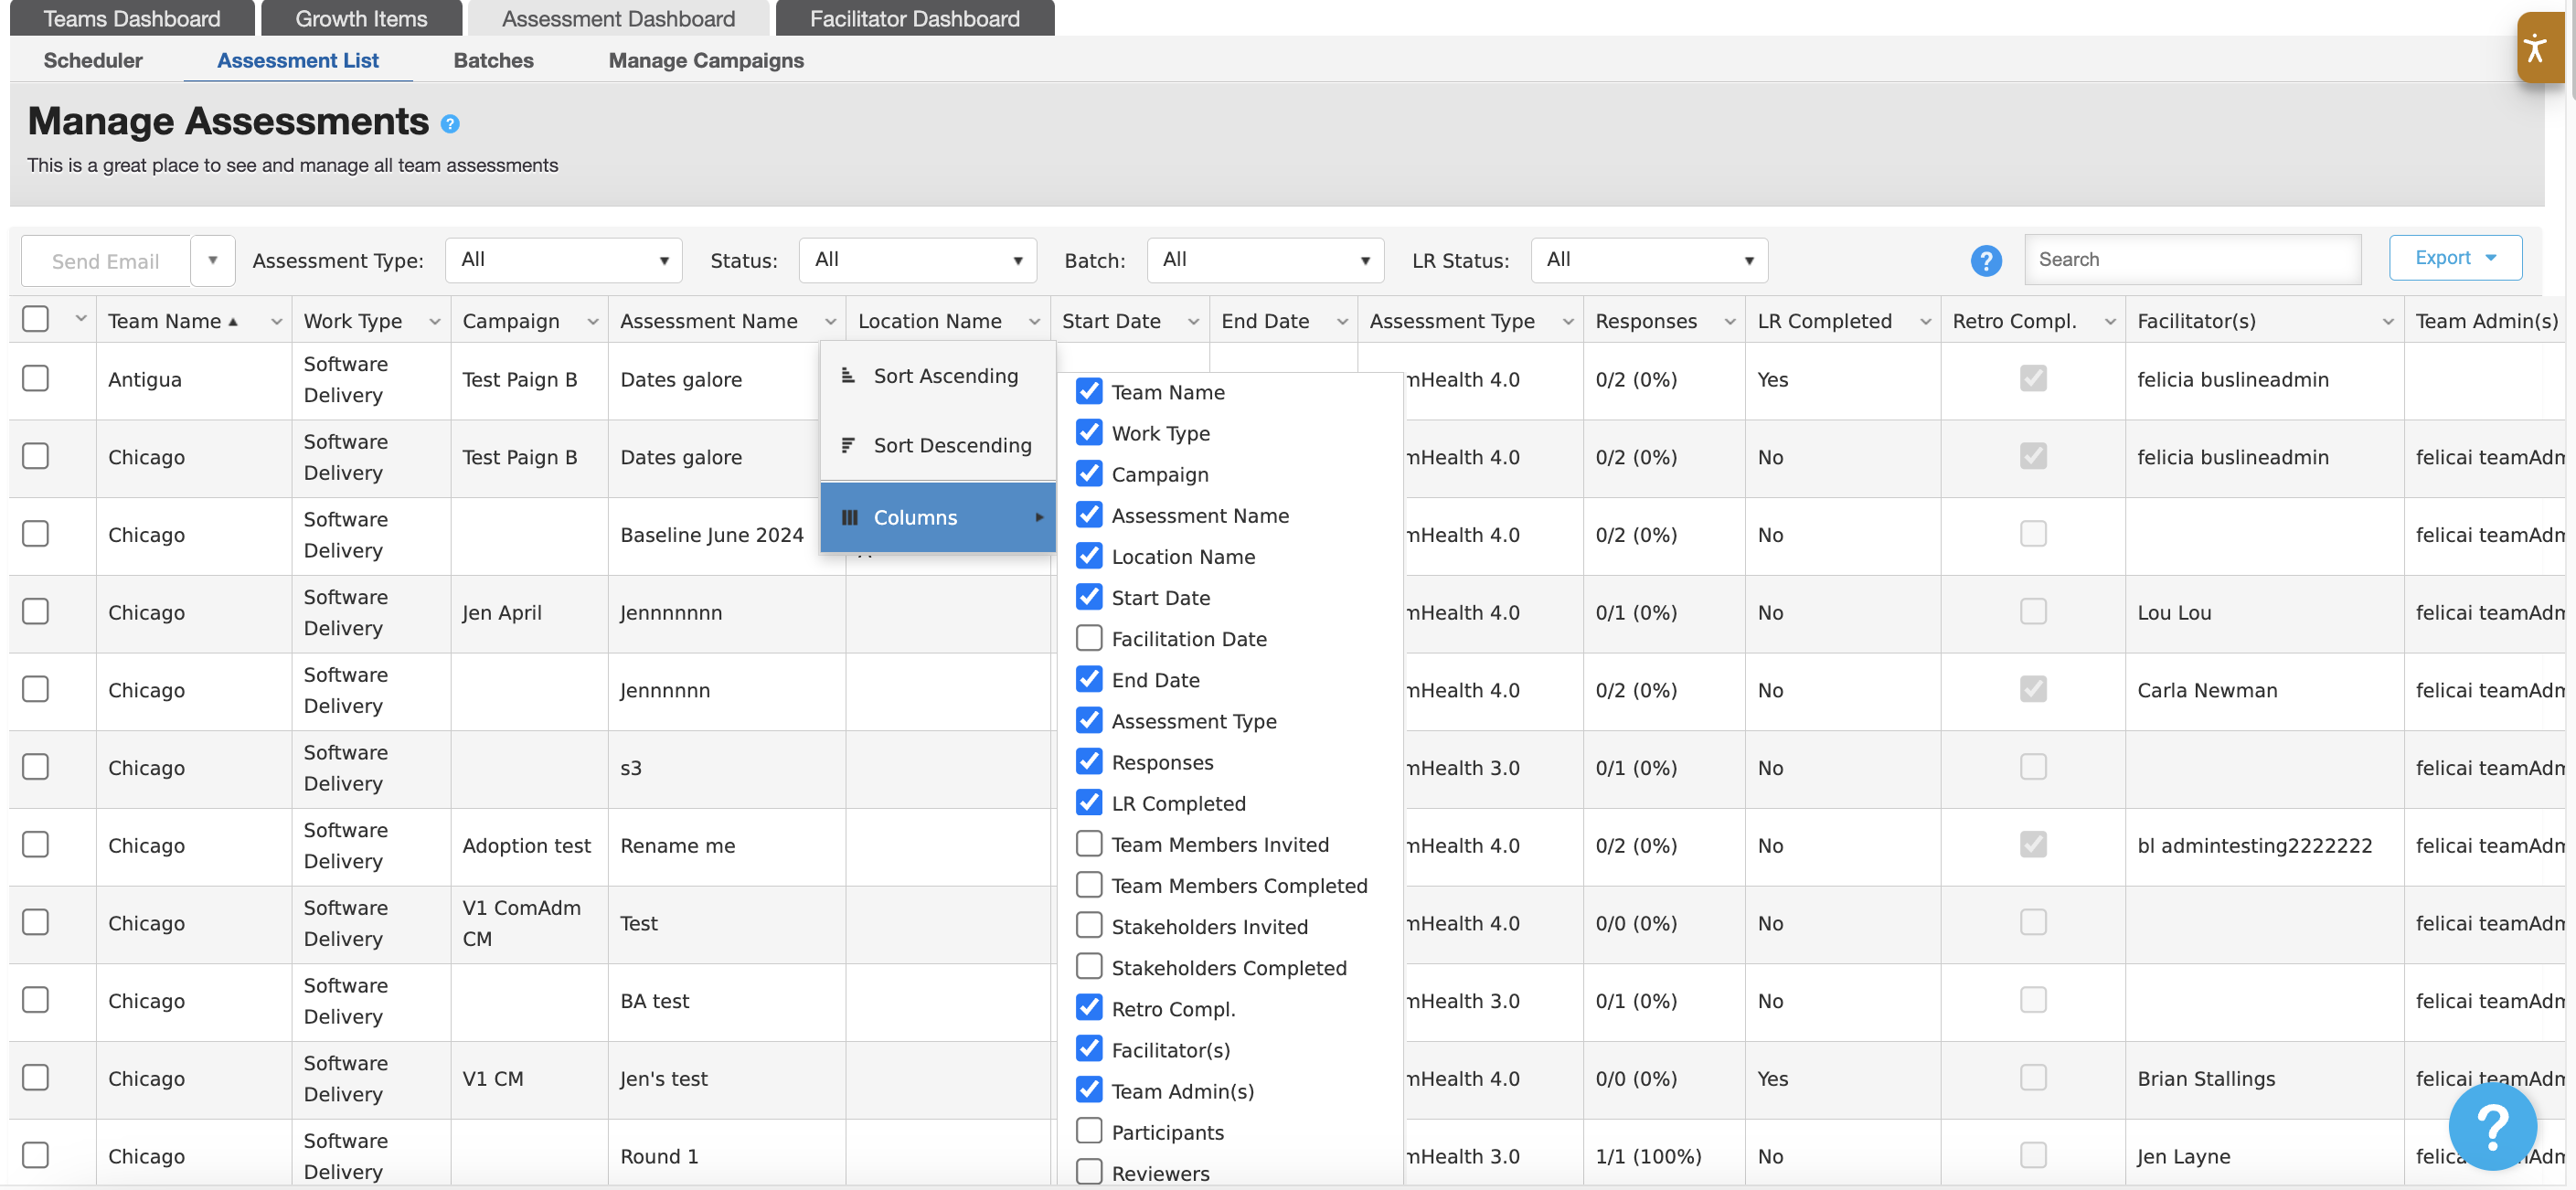Open Location Name column menu arrow
This screenshot has width=2576, height=1190.
[1034, 322]
